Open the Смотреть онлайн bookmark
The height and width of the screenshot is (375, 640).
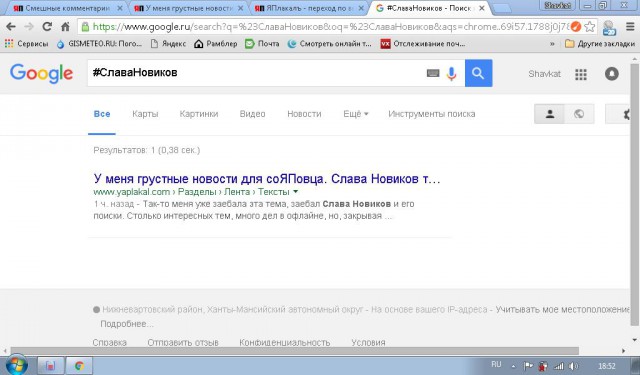pos(330,44)
